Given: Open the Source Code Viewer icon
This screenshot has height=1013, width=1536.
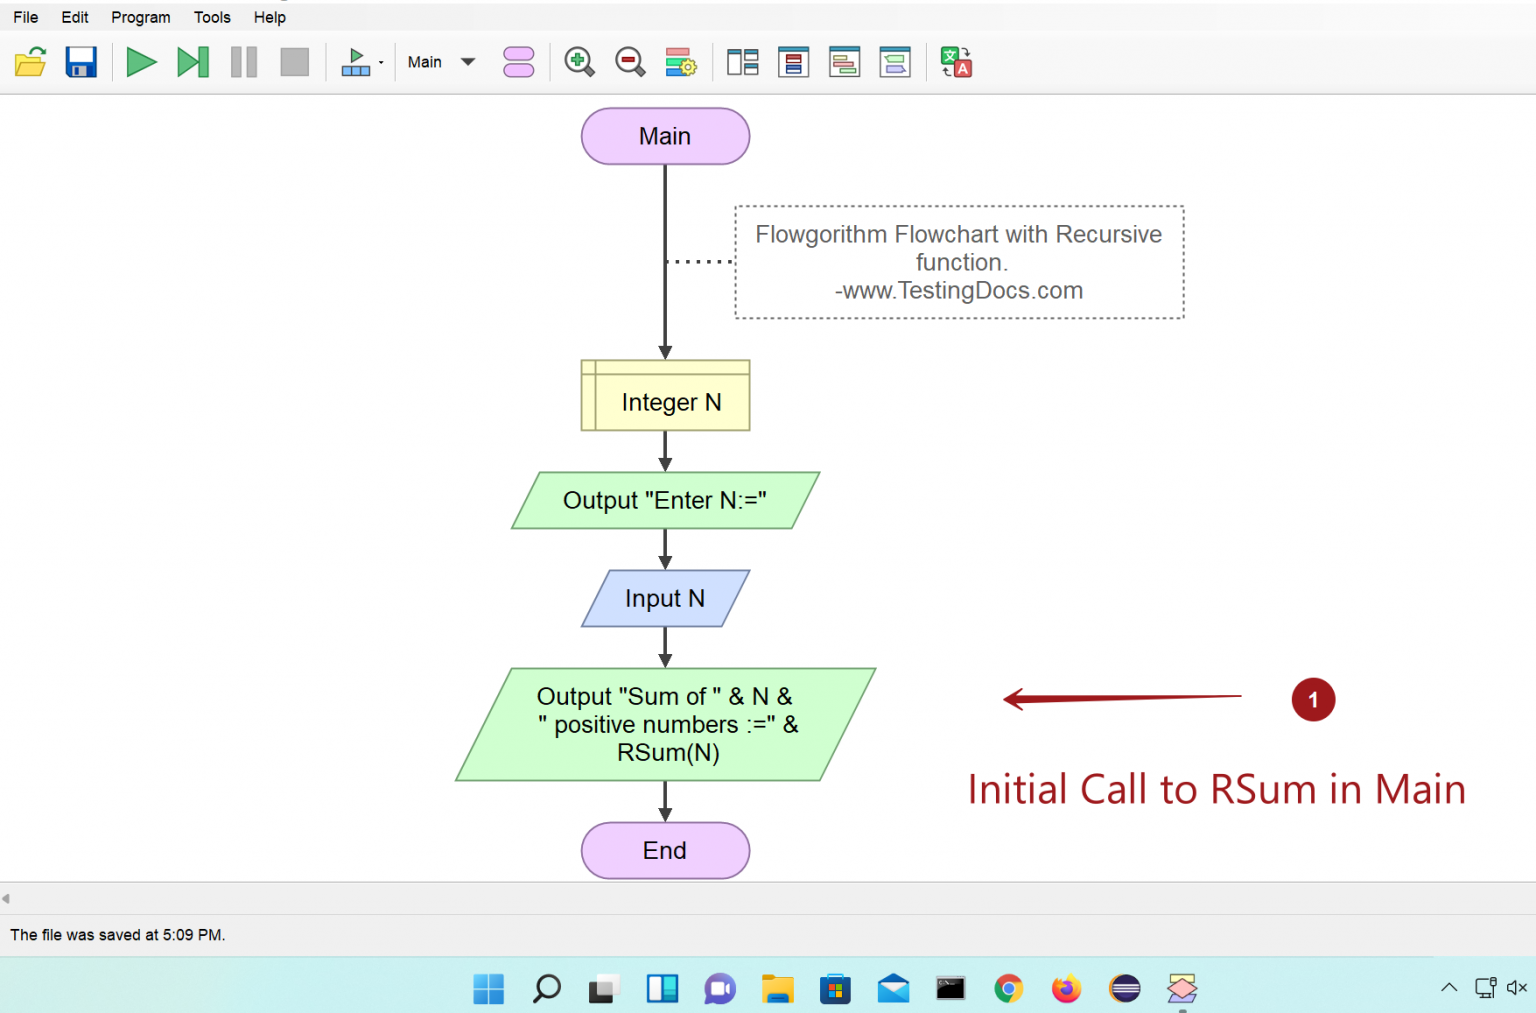Looking at the screenshot, I should tap(793, 62).
